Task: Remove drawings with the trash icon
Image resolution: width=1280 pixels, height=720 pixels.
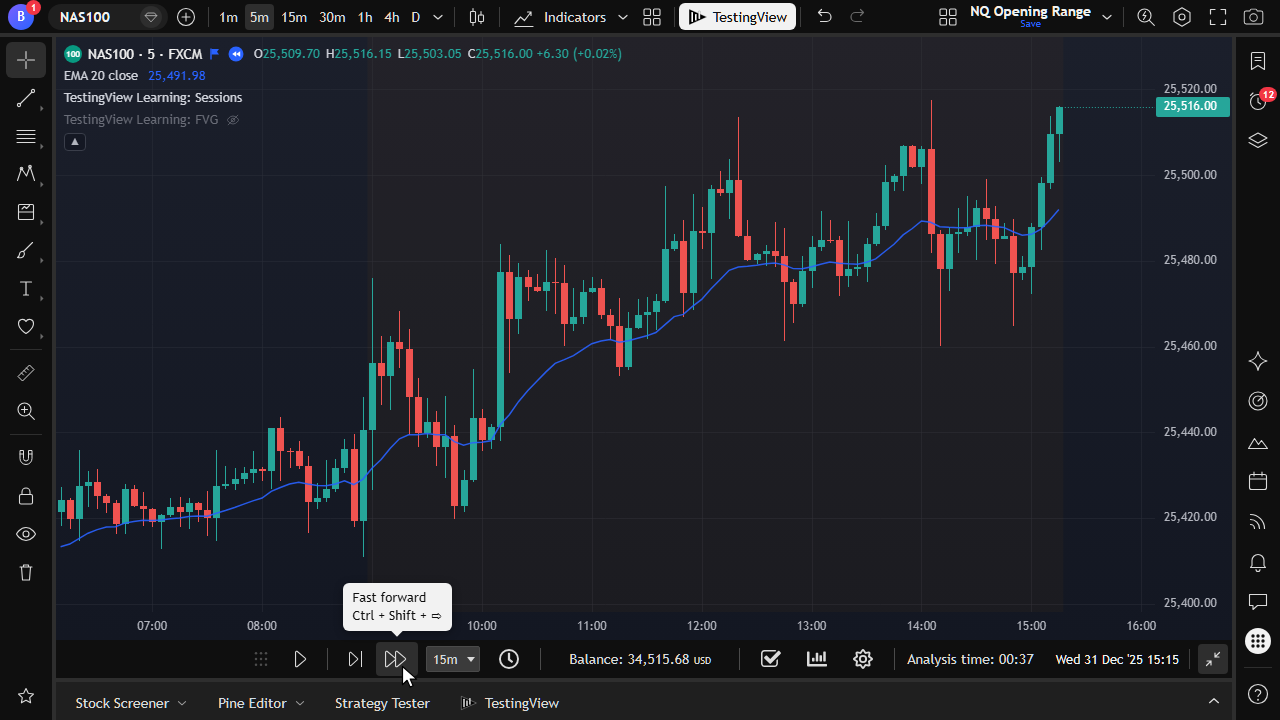Action: (26, 572)
